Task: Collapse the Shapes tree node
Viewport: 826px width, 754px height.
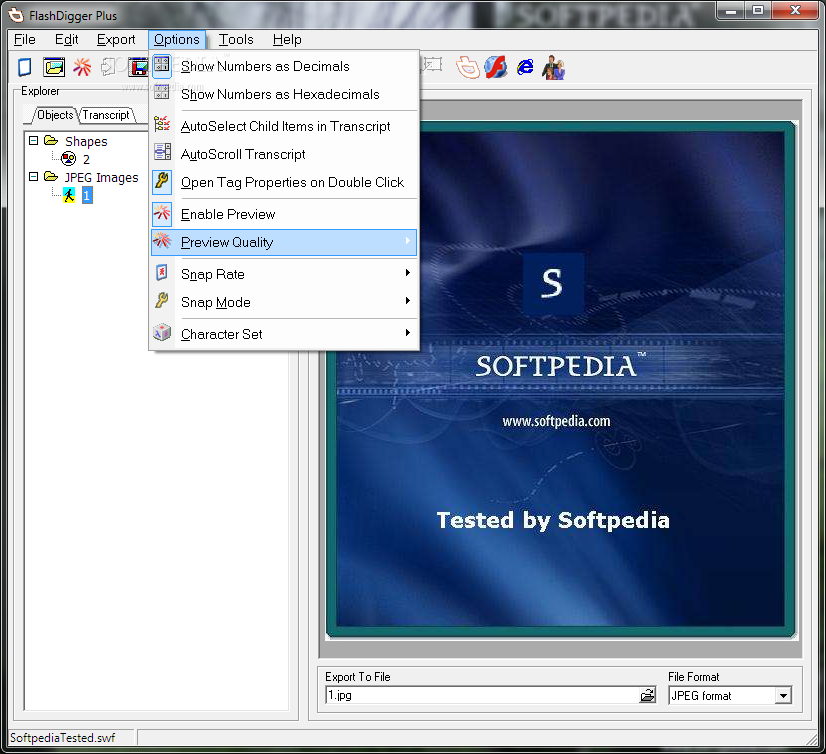Action: click(x=34, y=141)
